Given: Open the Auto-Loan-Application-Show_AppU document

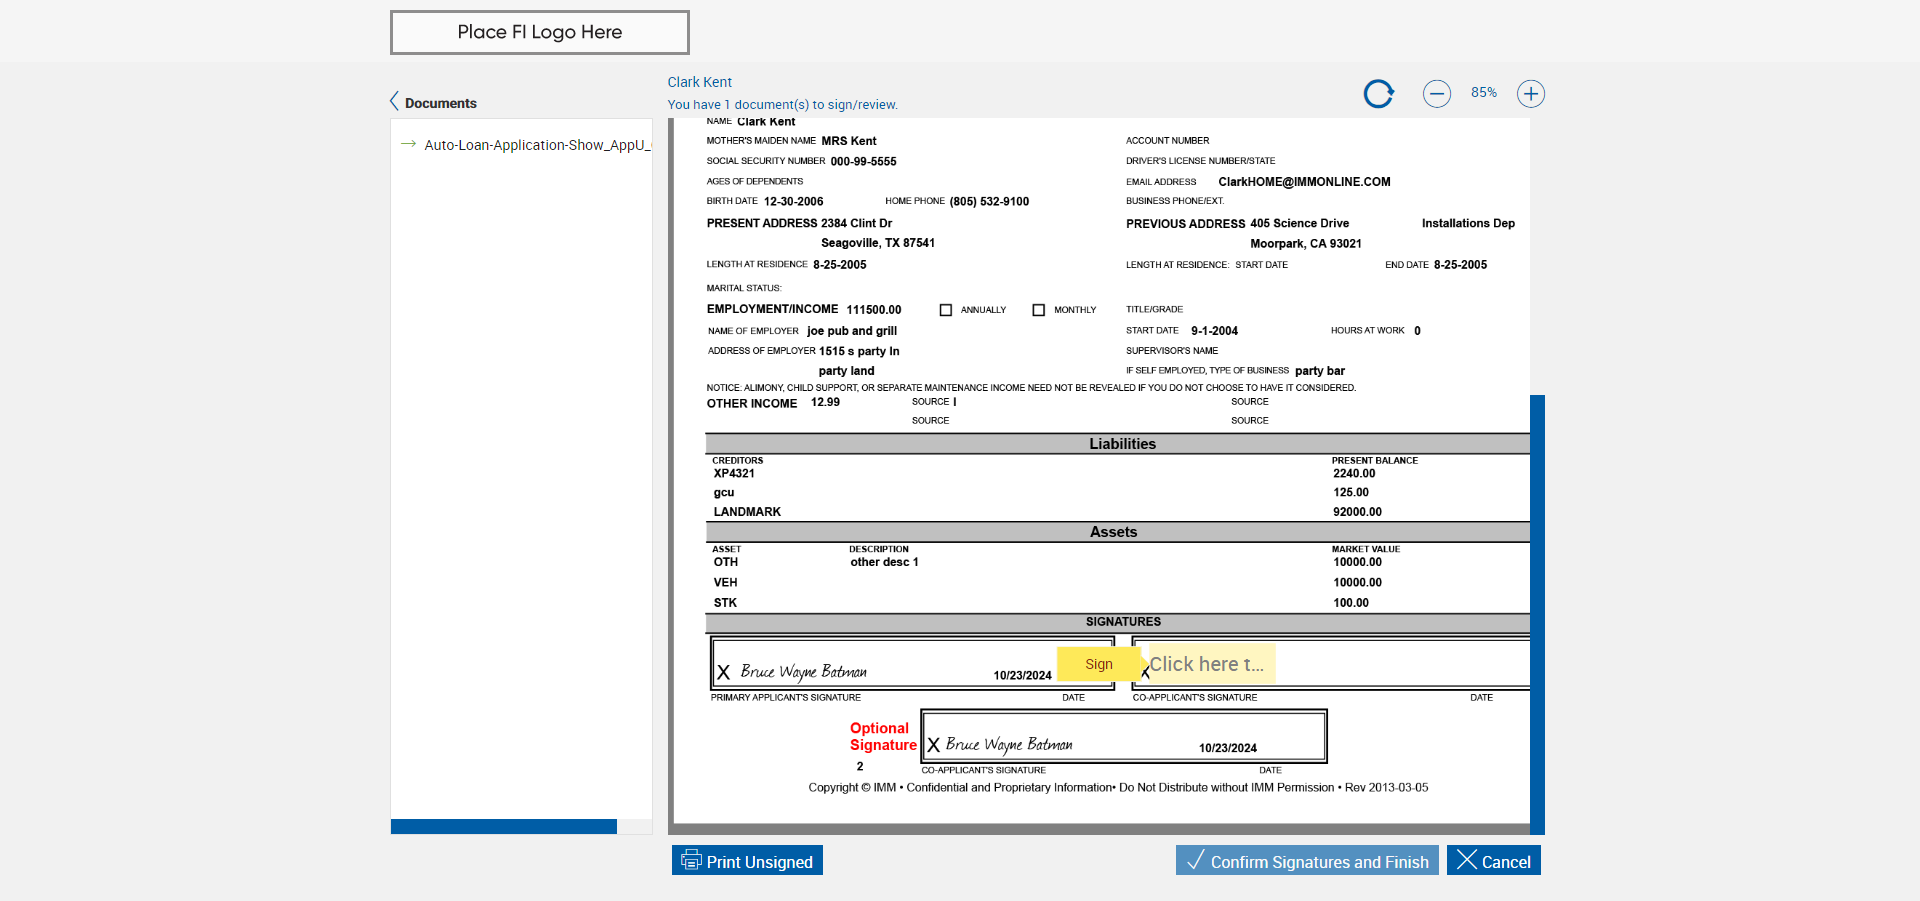Looking at the screenshot, I should click(537, 145).
